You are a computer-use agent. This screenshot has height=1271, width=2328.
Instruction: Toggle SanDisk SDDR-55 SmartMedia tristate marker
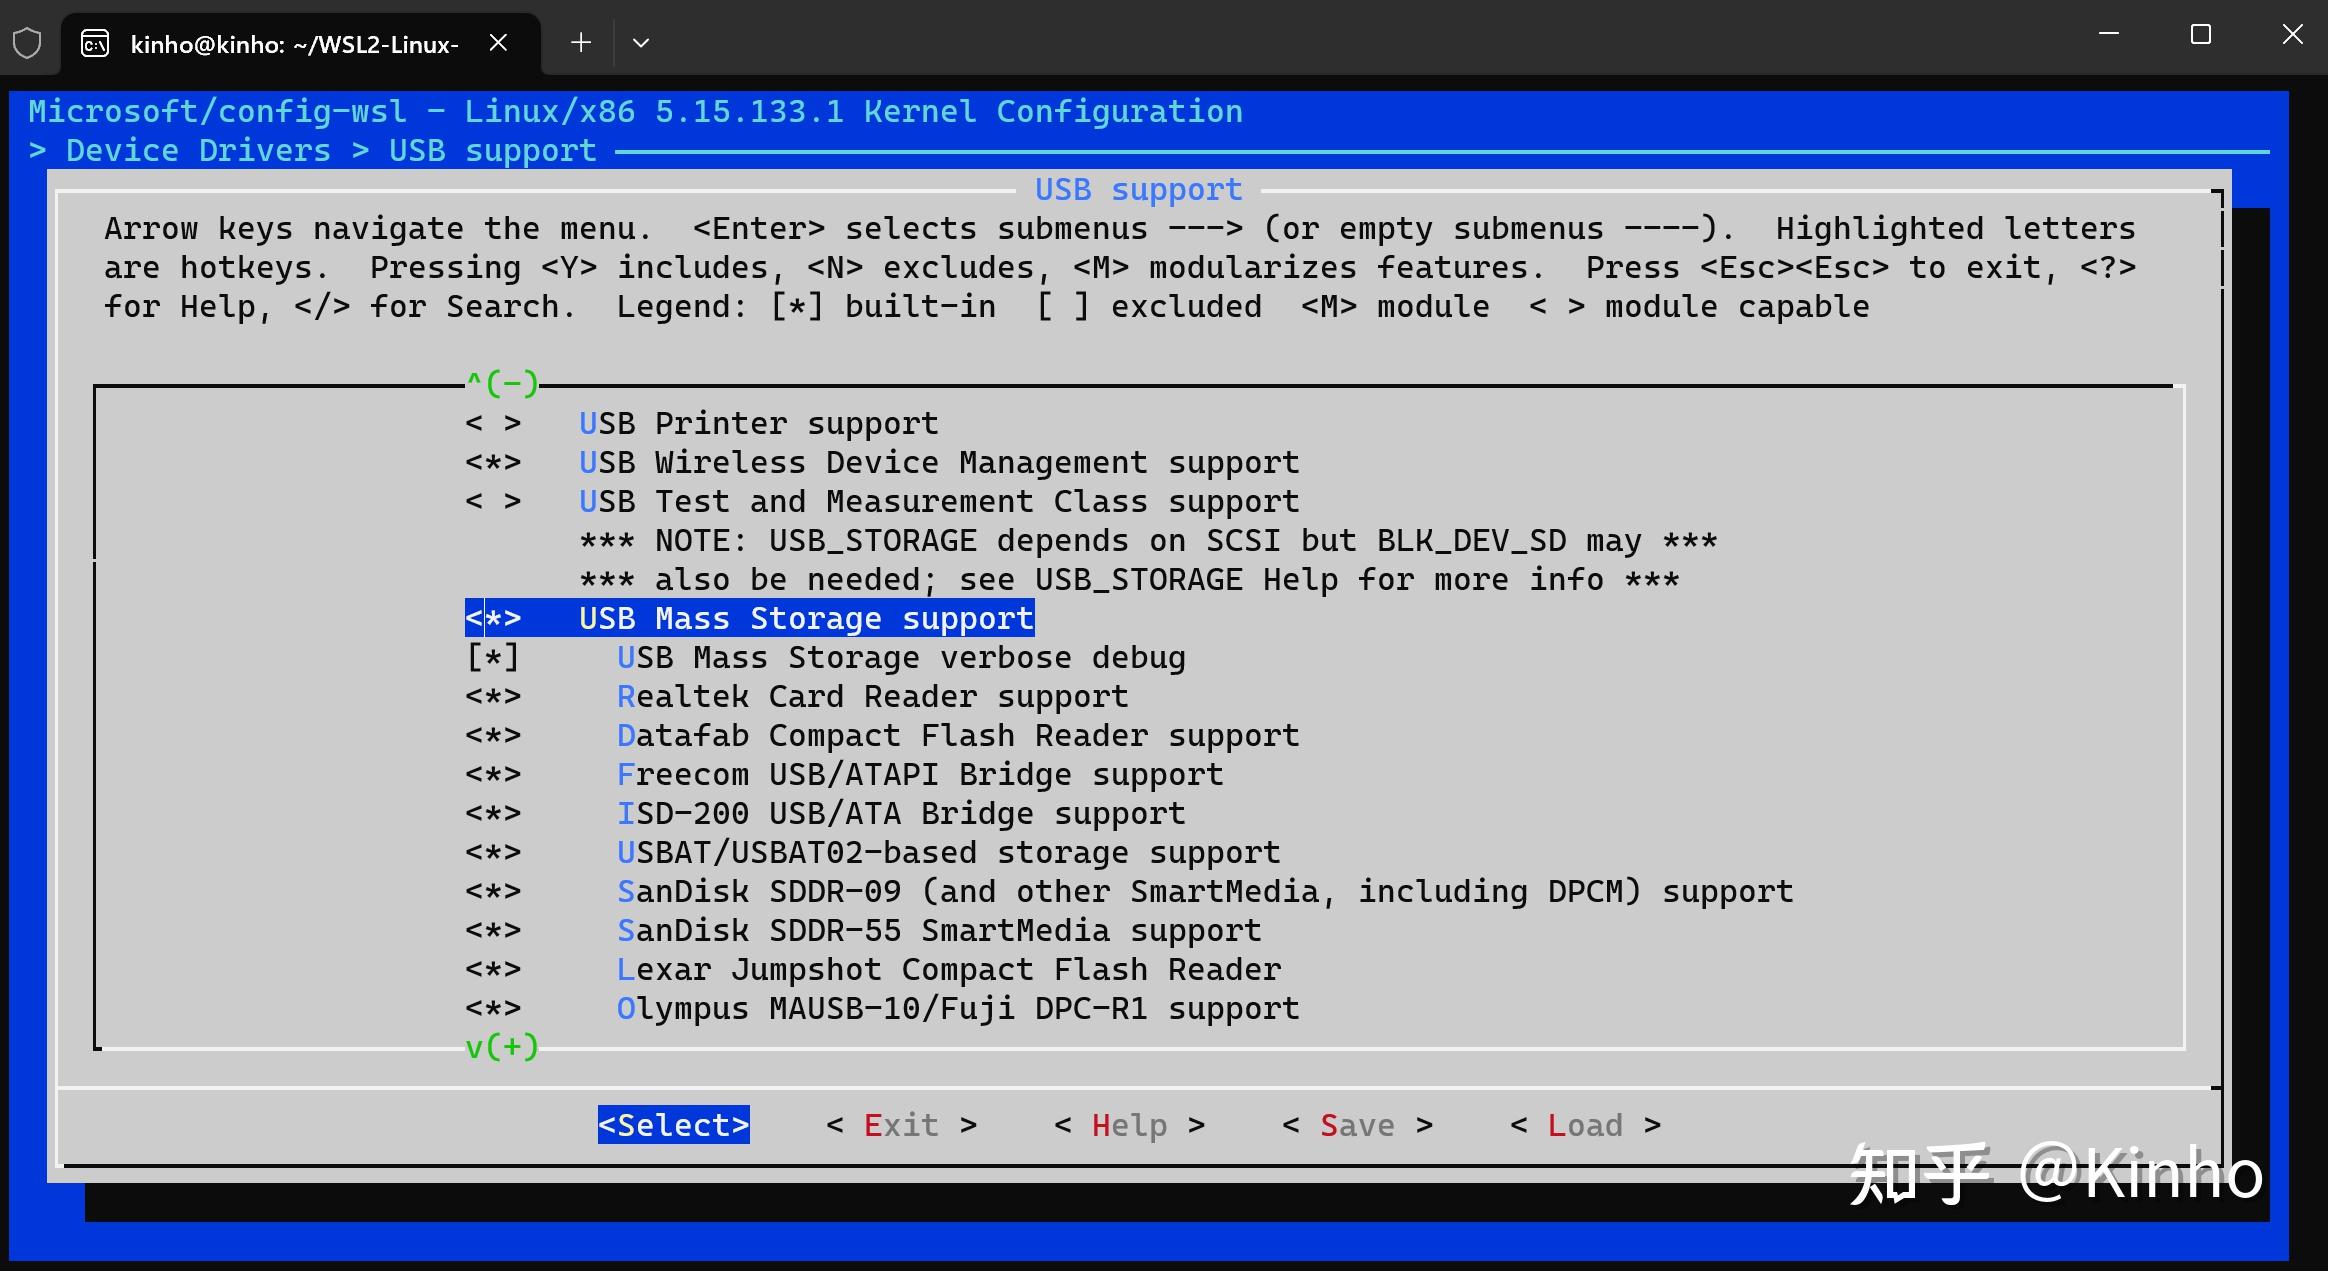(492, 931)
